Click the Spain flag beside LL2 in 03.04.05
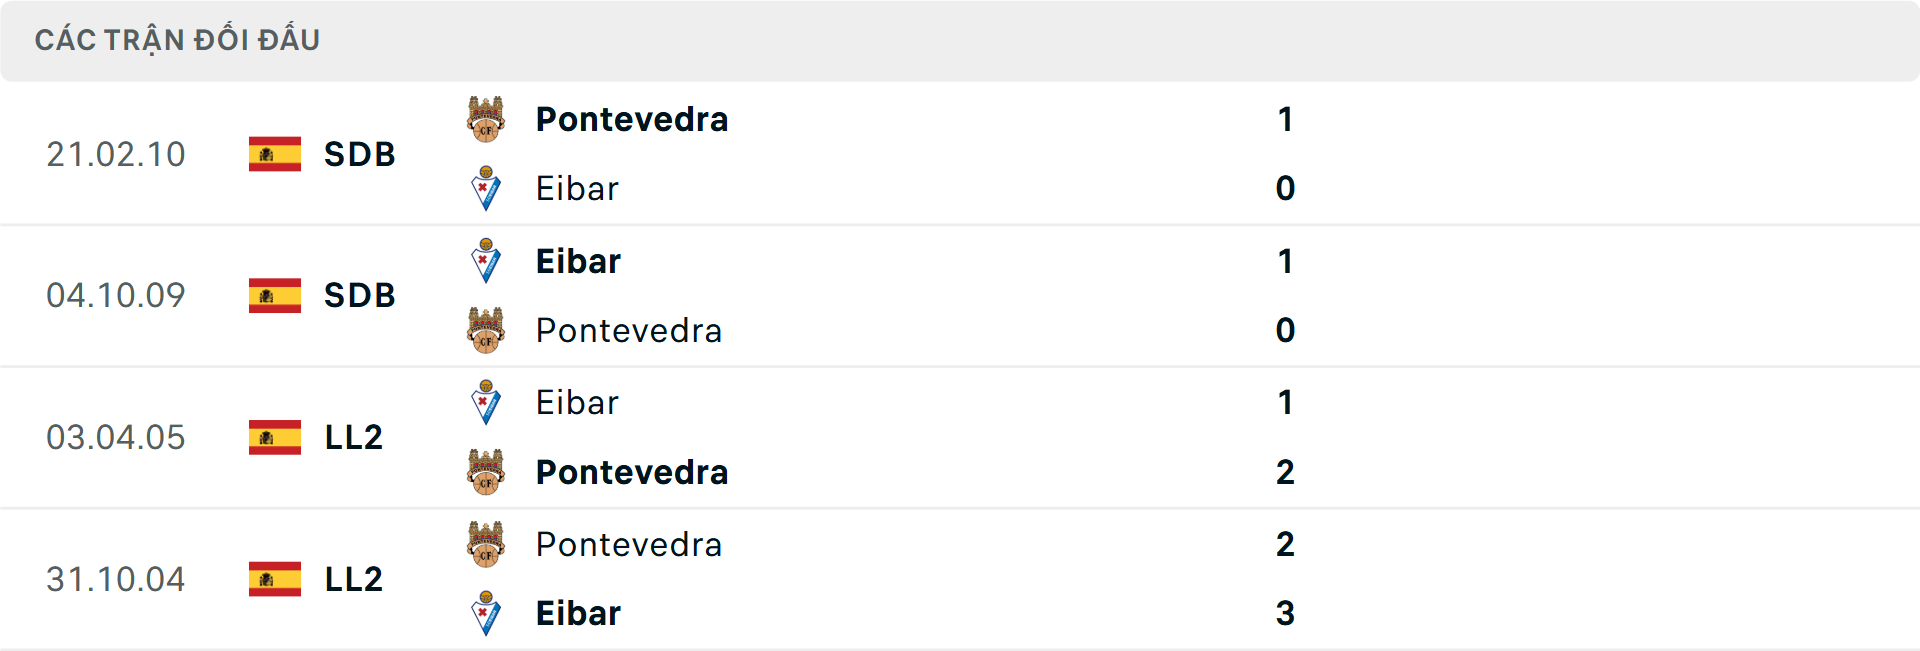 pyautogui.click(x=274, y=437)
